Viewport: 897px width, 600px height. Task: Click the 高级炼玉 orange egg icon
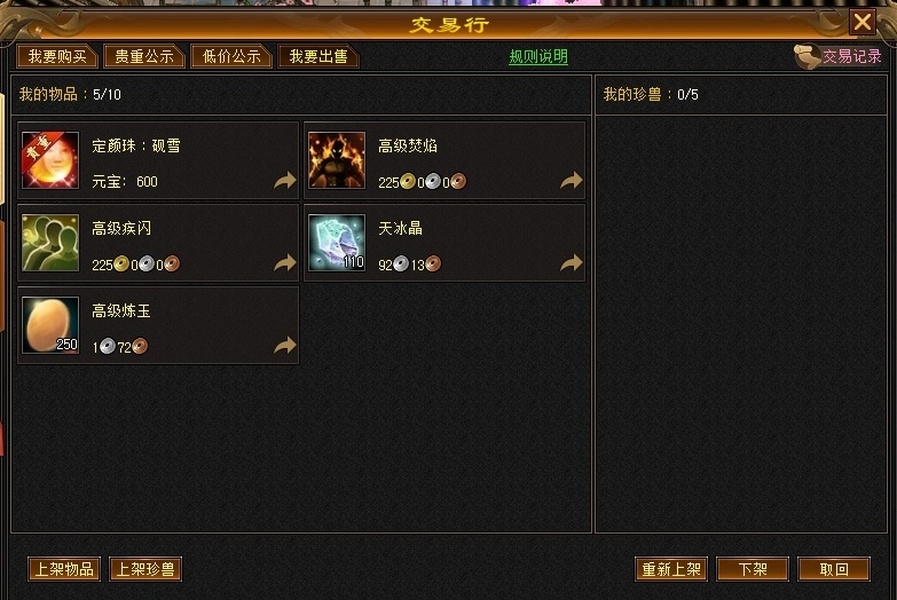(x=50, y=325)
